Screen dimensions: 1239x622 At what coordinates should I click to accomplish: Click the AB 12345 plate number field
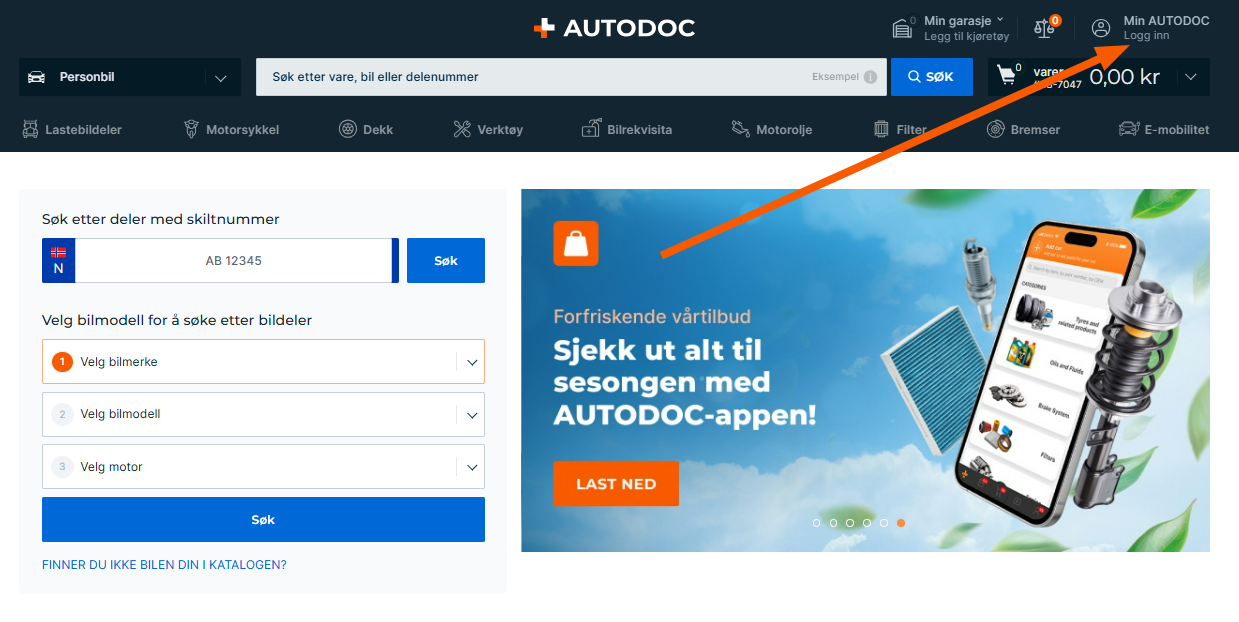(234, 260)
